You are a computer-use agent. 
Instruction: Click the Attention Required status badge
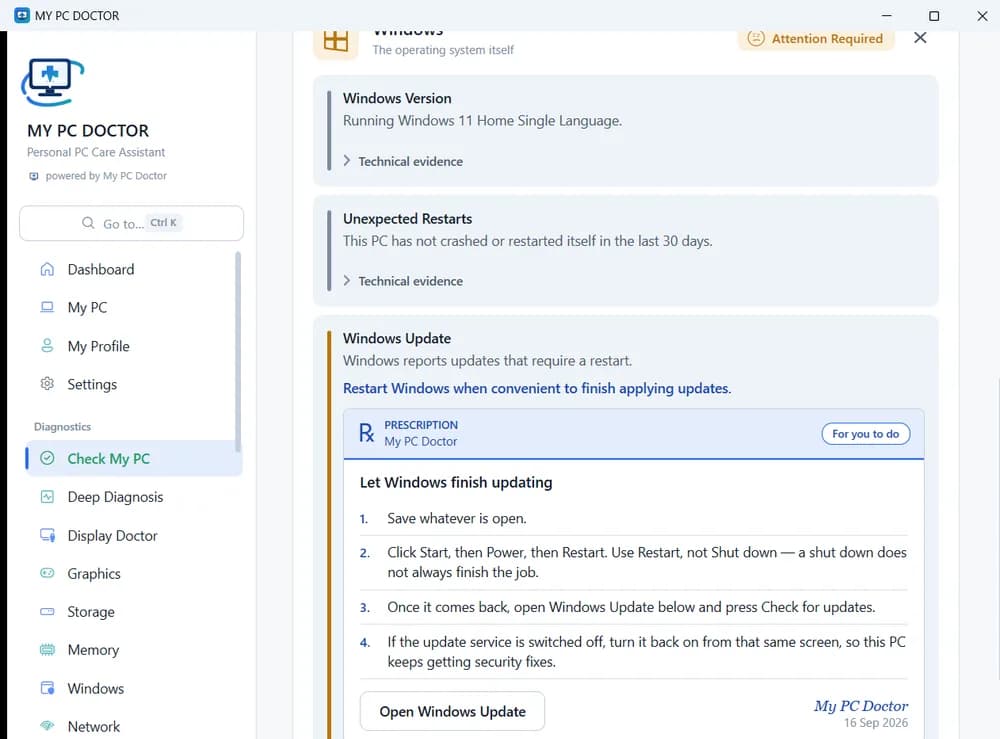pyautogui.click(x=816, y=39)
